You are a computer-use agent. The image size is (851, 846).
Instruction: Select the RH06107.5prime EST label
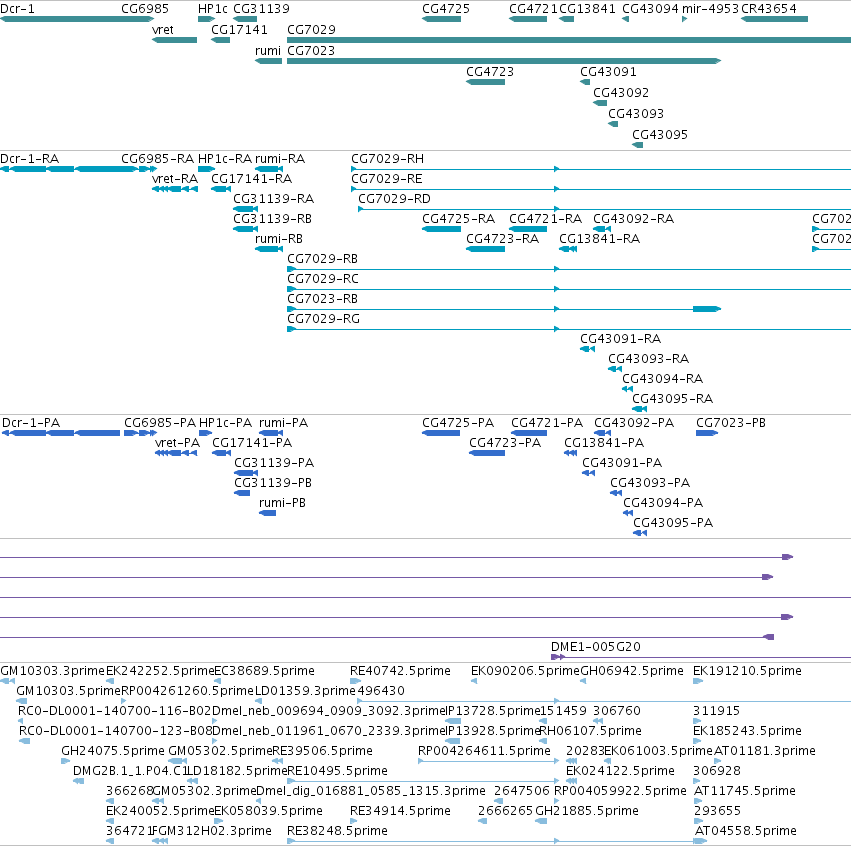(590, 731)
